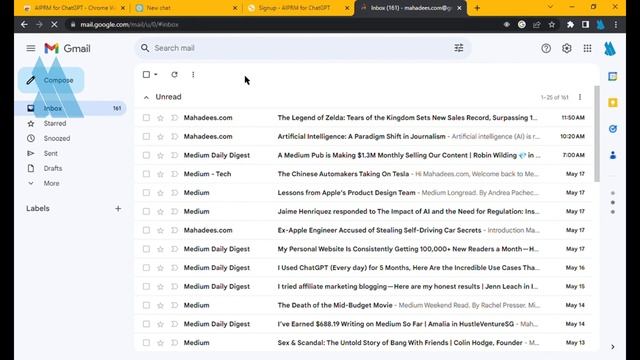Viewport: 640px width, 360px height.
Task: Open toolbar More options menu
Action: click(x=193, y=74)
